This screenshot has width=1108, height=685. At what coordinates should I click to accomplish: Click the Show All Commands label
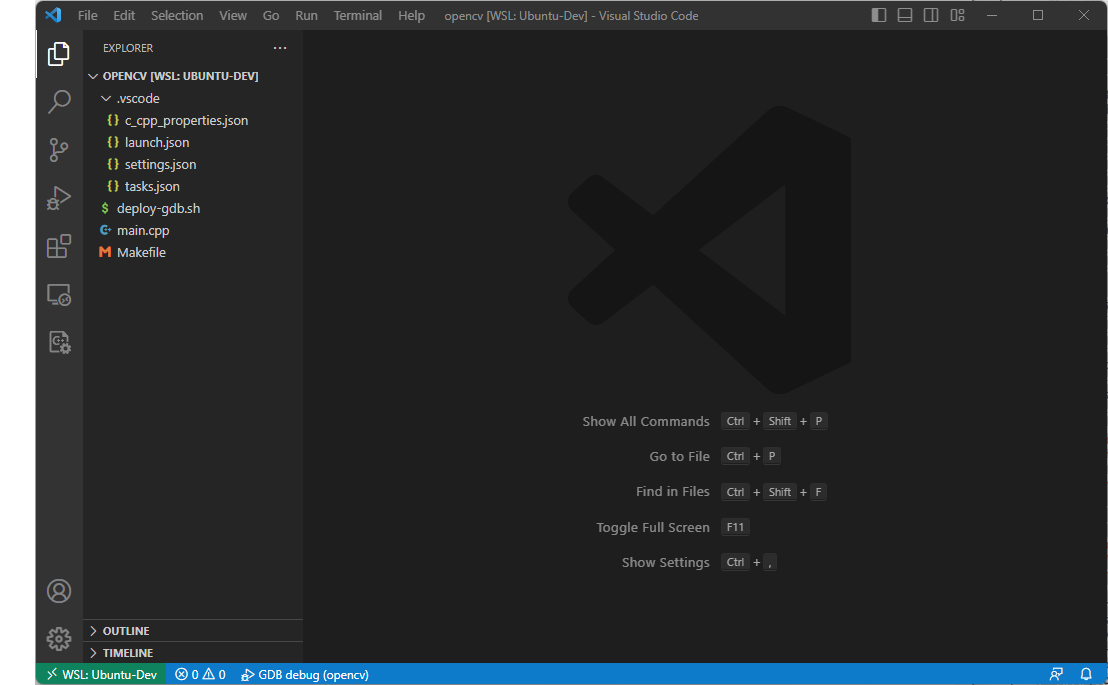coord(645,421)
